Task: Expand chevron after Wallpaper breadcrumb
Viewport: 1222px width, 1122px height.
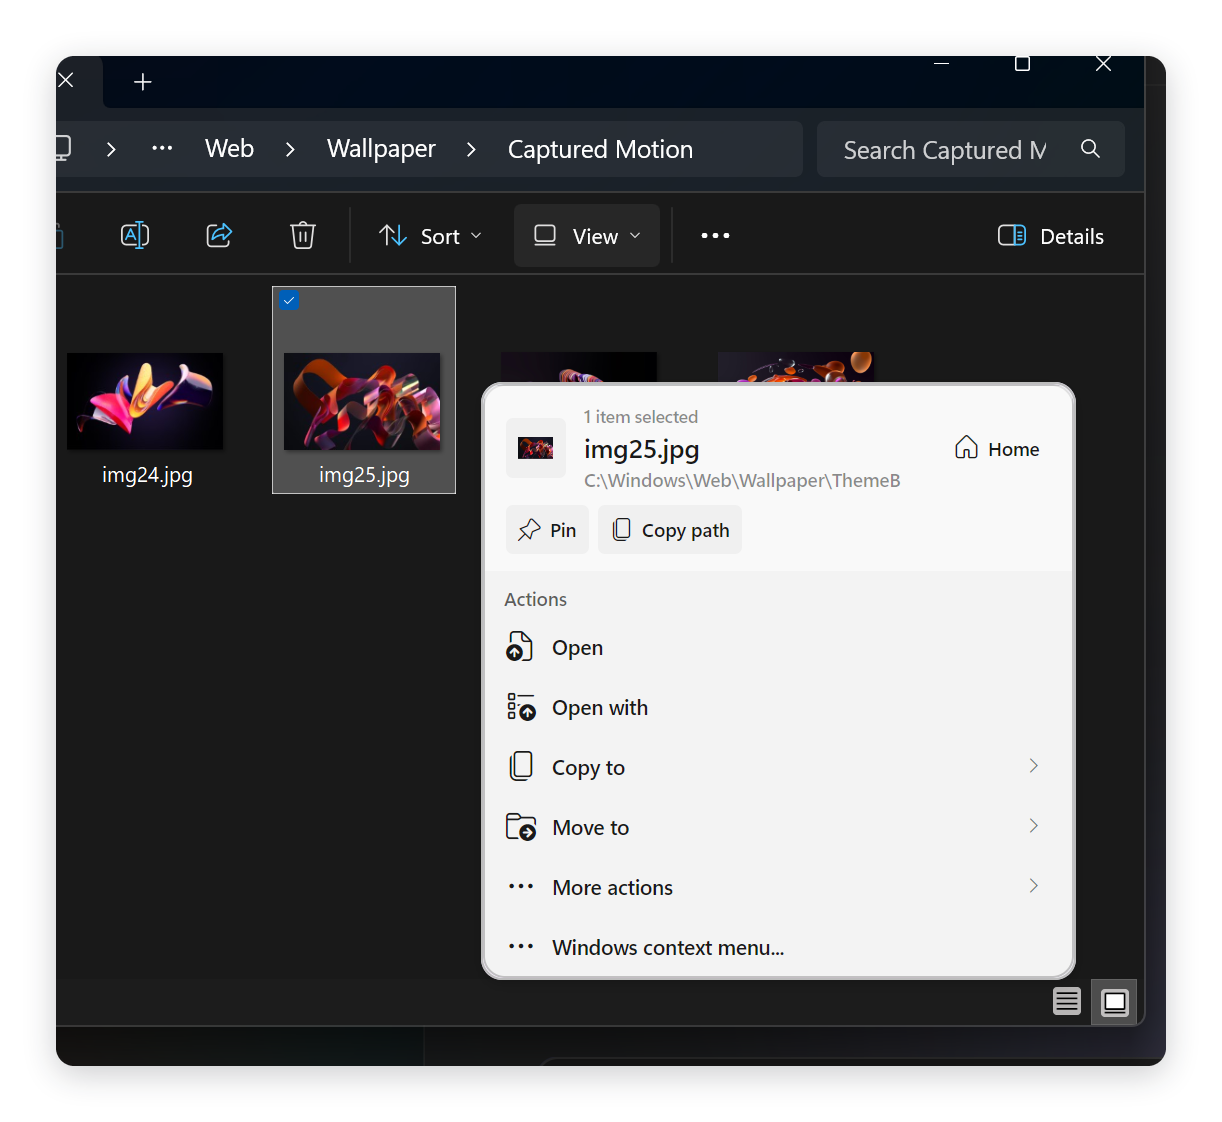Action: [471, 149]
